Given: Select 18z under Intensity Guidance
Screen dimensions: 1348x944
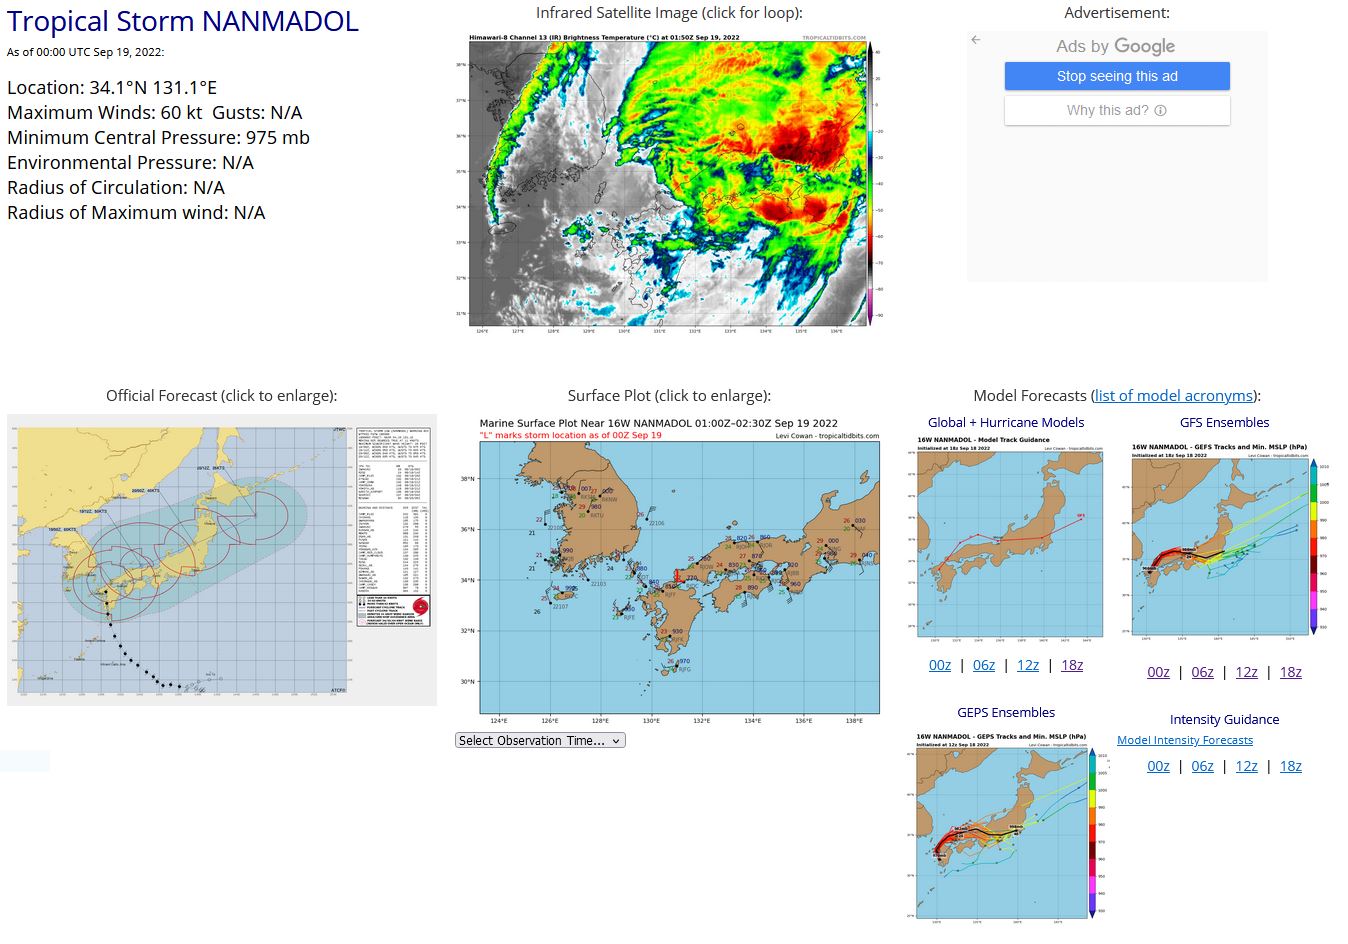Looking at the screenshot, I should pos(1291,766).
